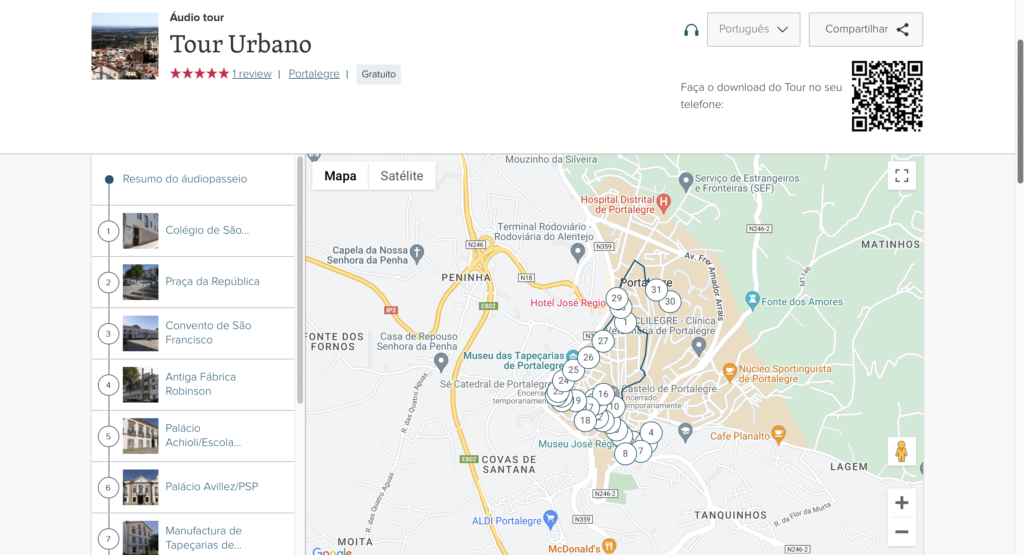
Task: Follow the Portalegre location link
Action: tap(313, 74)
